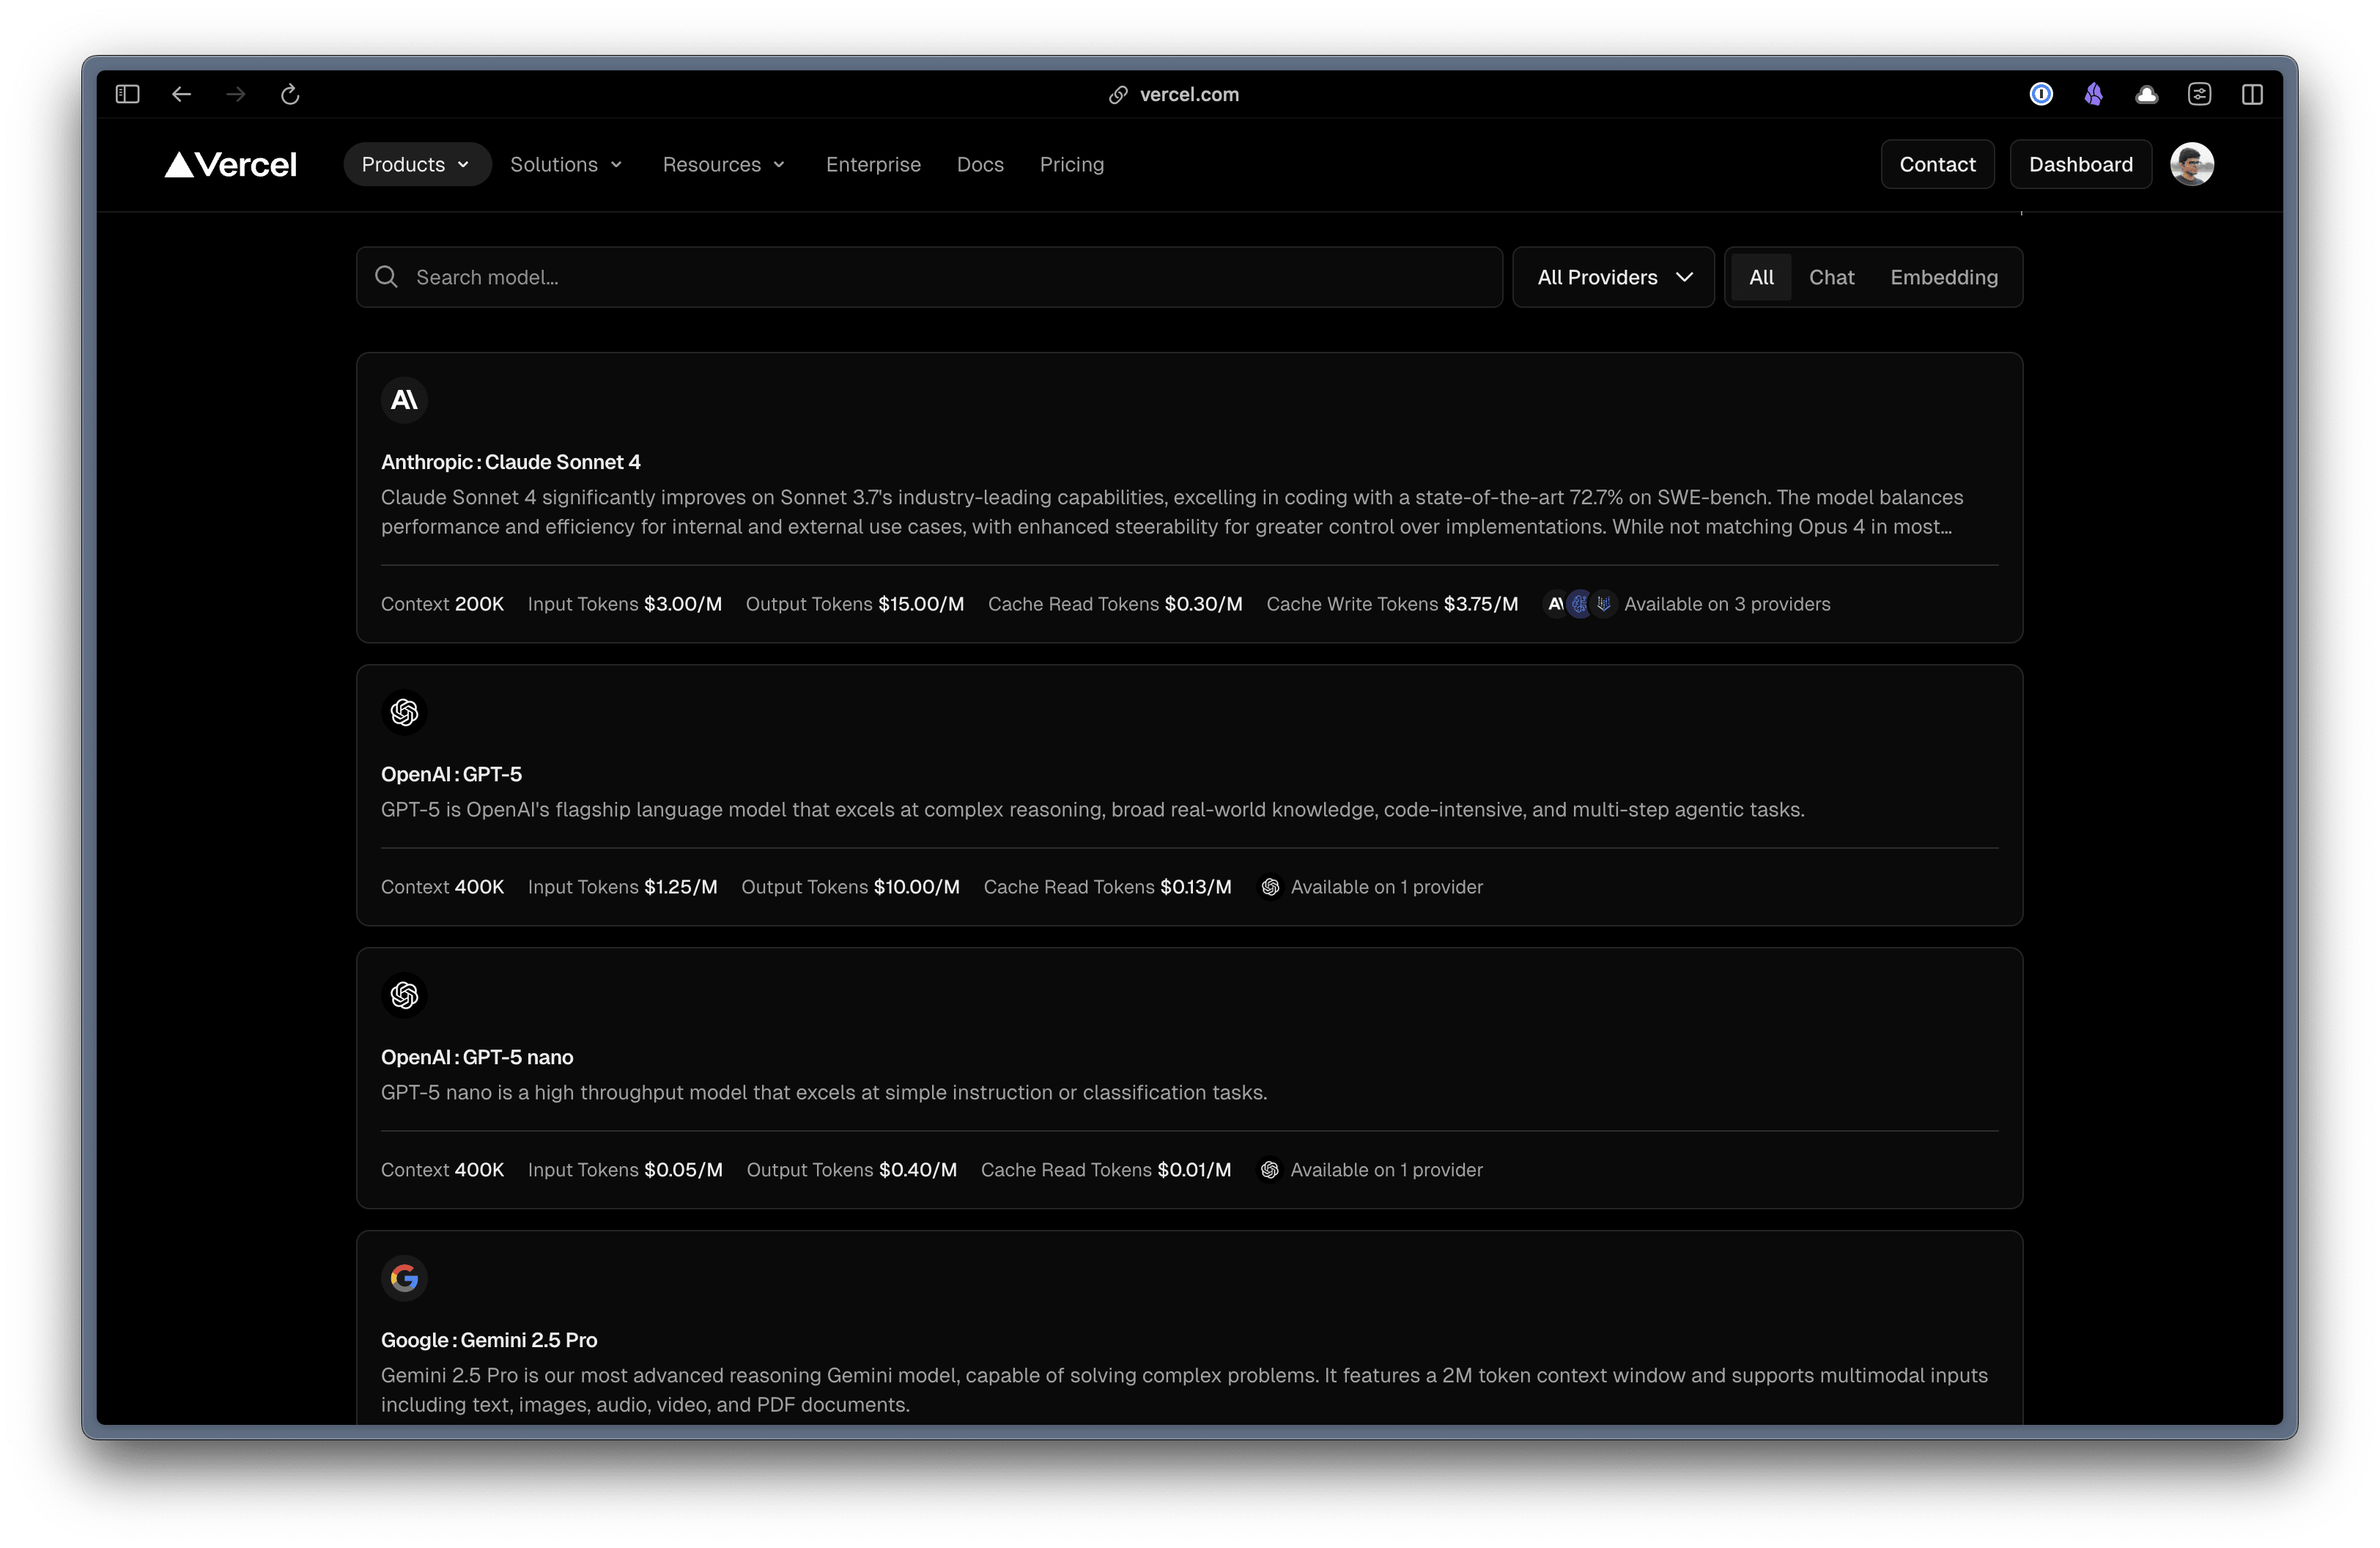Select the All filter tab
2380x1548 pixels.
point(1760,277)
